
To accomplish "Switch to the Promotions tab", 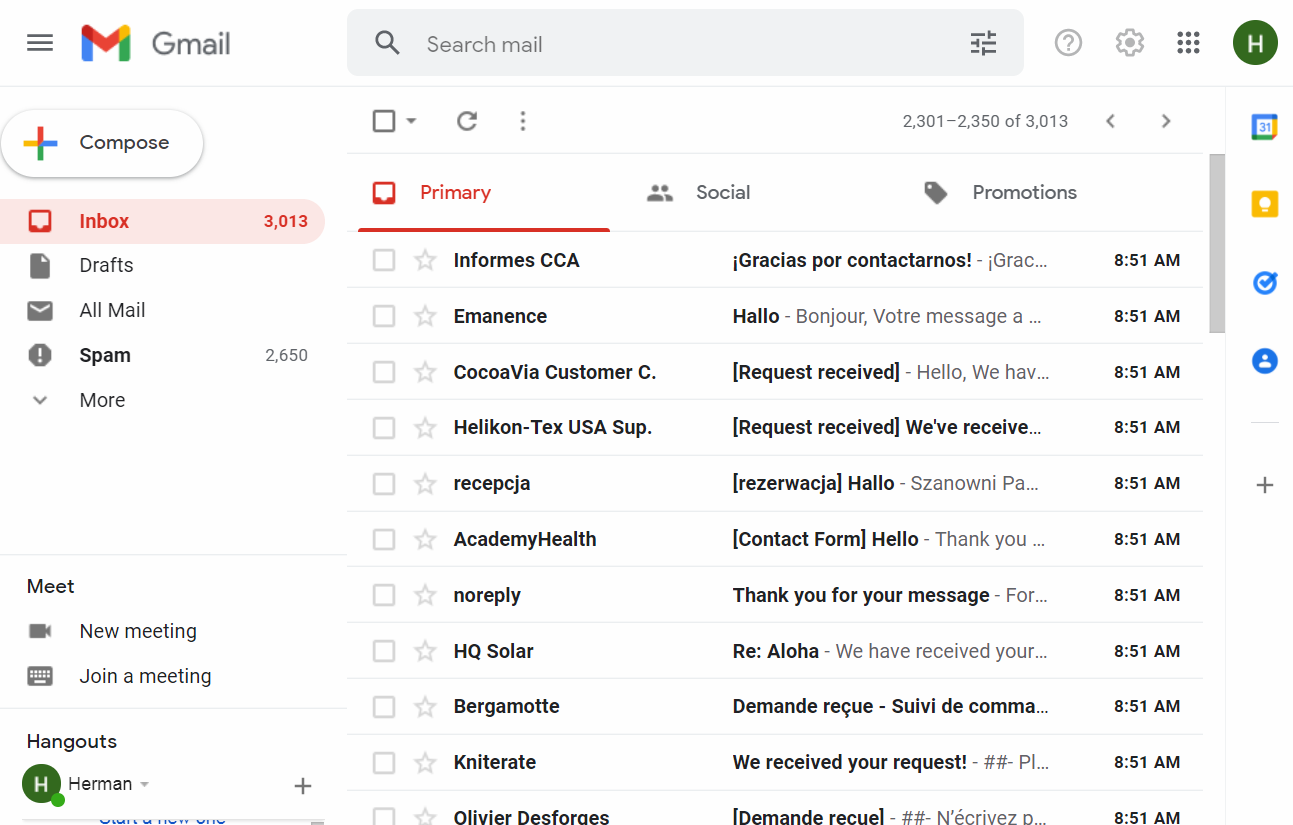I will click(x=1023, y=192).
